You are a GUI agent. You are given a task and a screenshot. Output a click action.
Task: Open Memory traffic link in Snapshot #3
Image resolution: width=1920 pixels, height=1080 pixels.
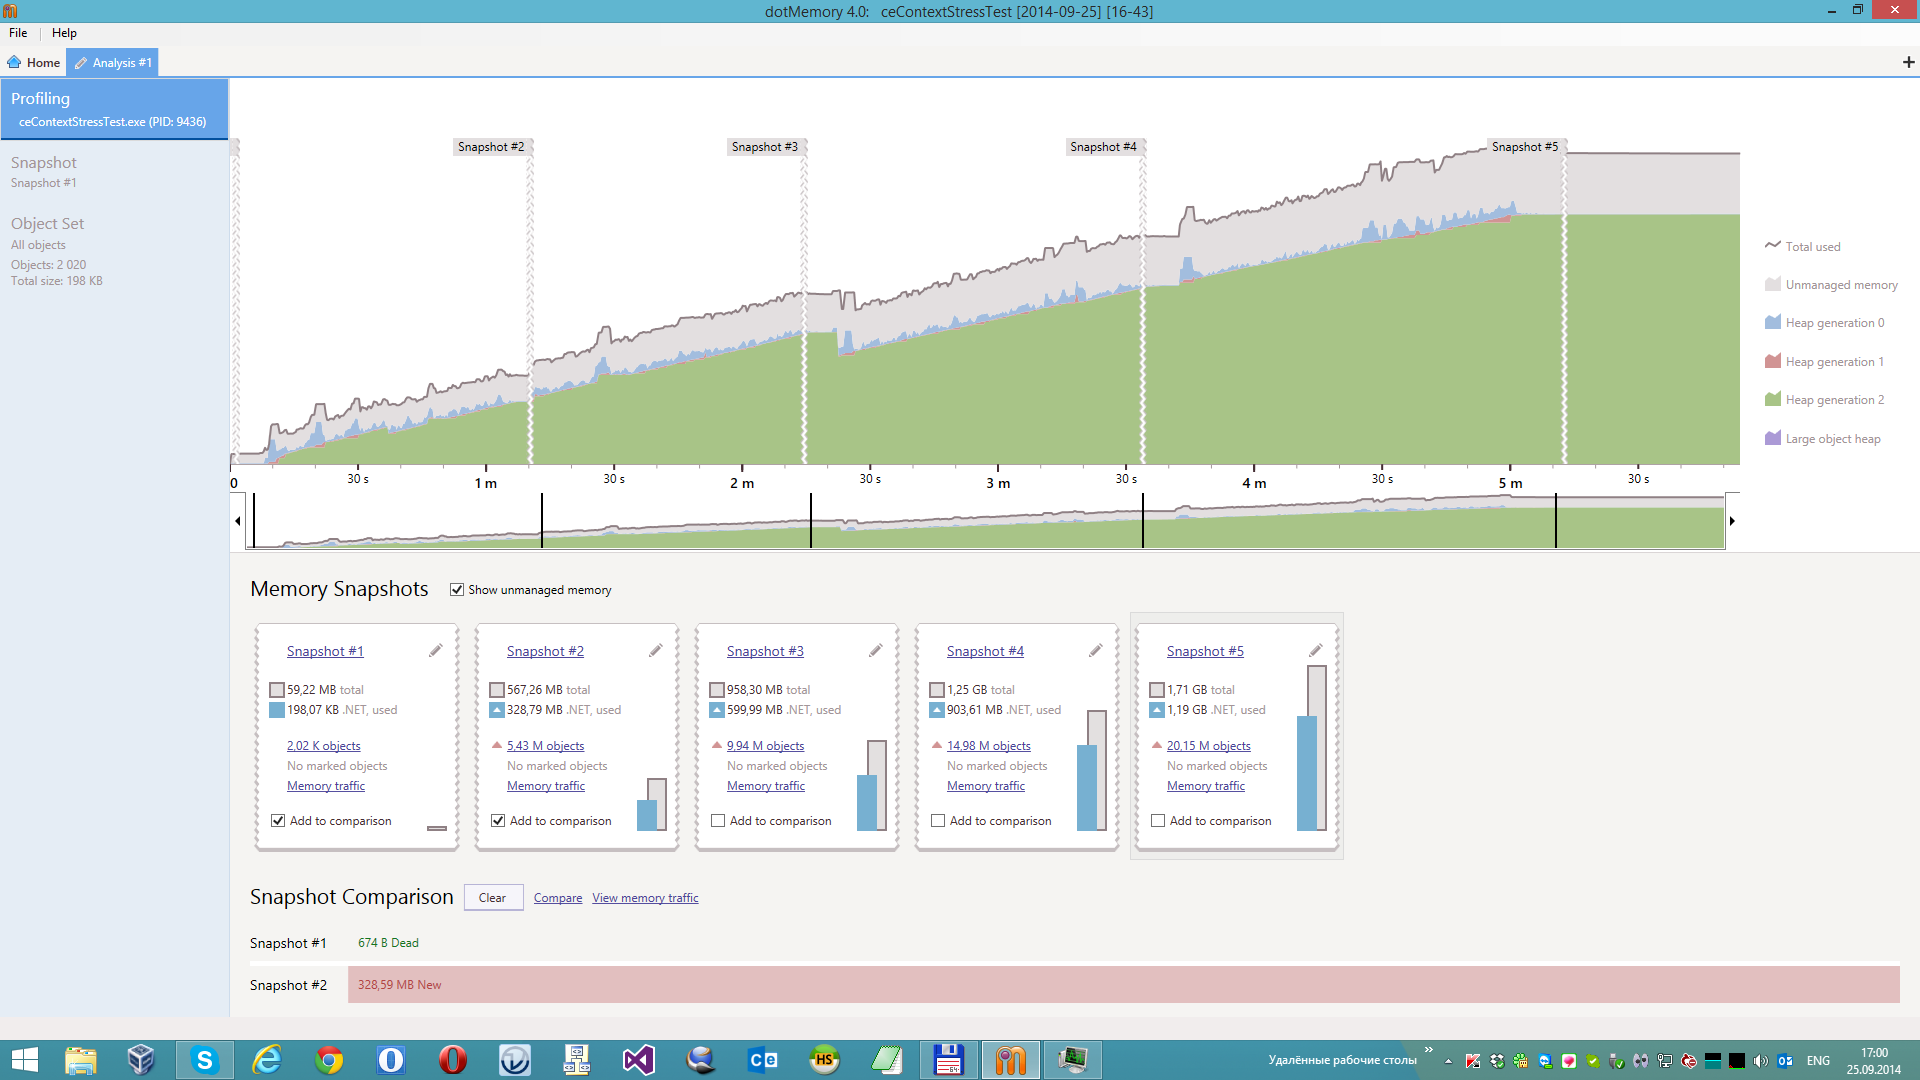point(766,786)
